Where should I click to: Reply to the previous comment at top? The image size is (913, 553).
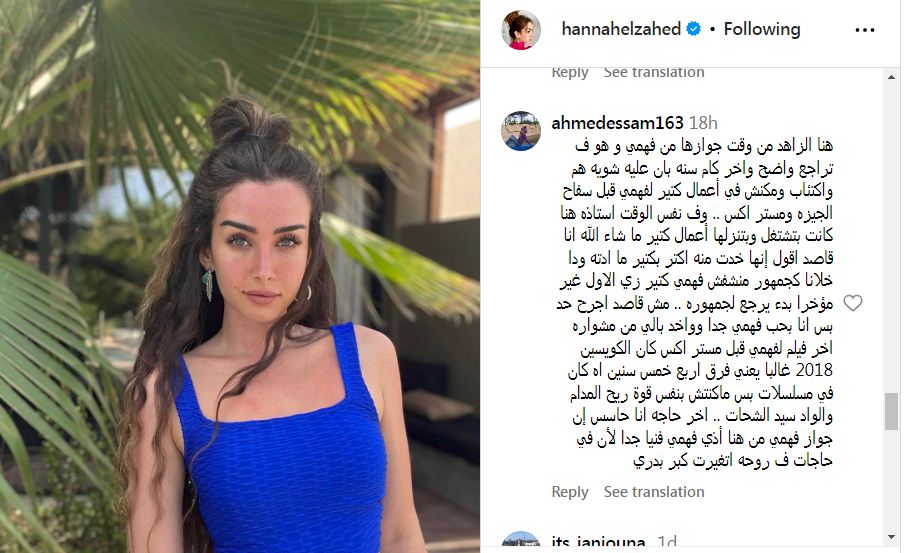[x=569, y=73]
